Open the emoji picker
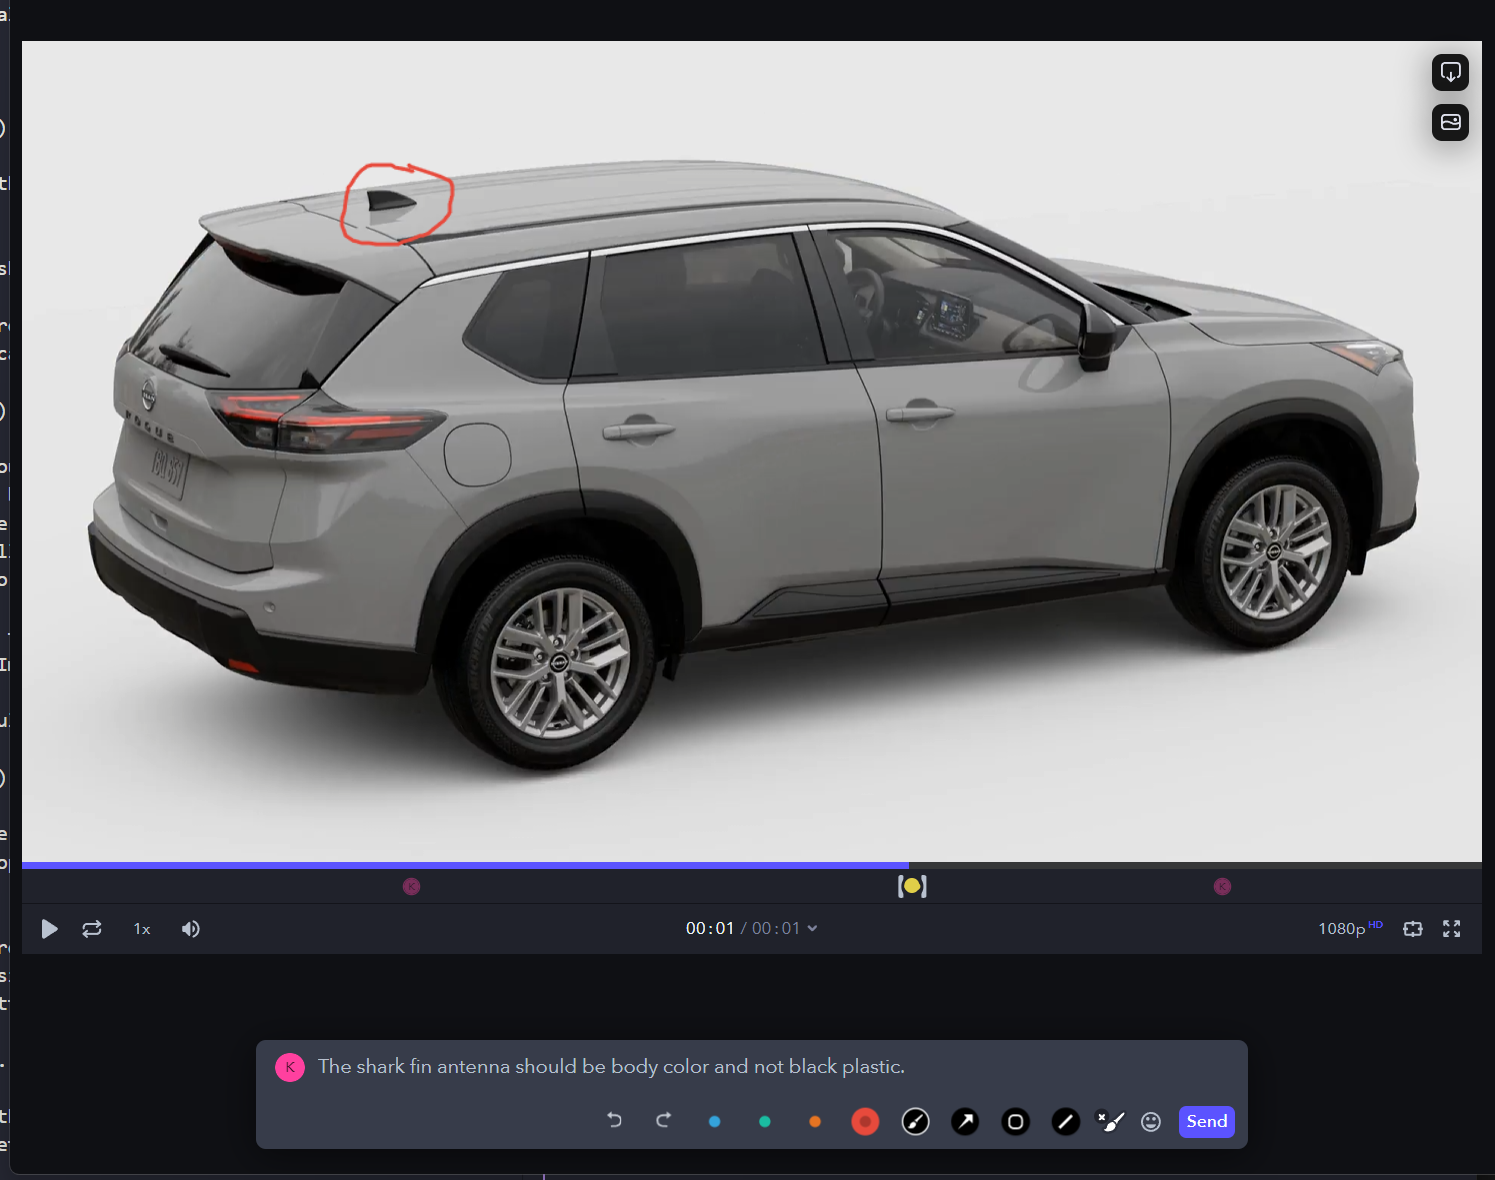 click(1151, 1122)
